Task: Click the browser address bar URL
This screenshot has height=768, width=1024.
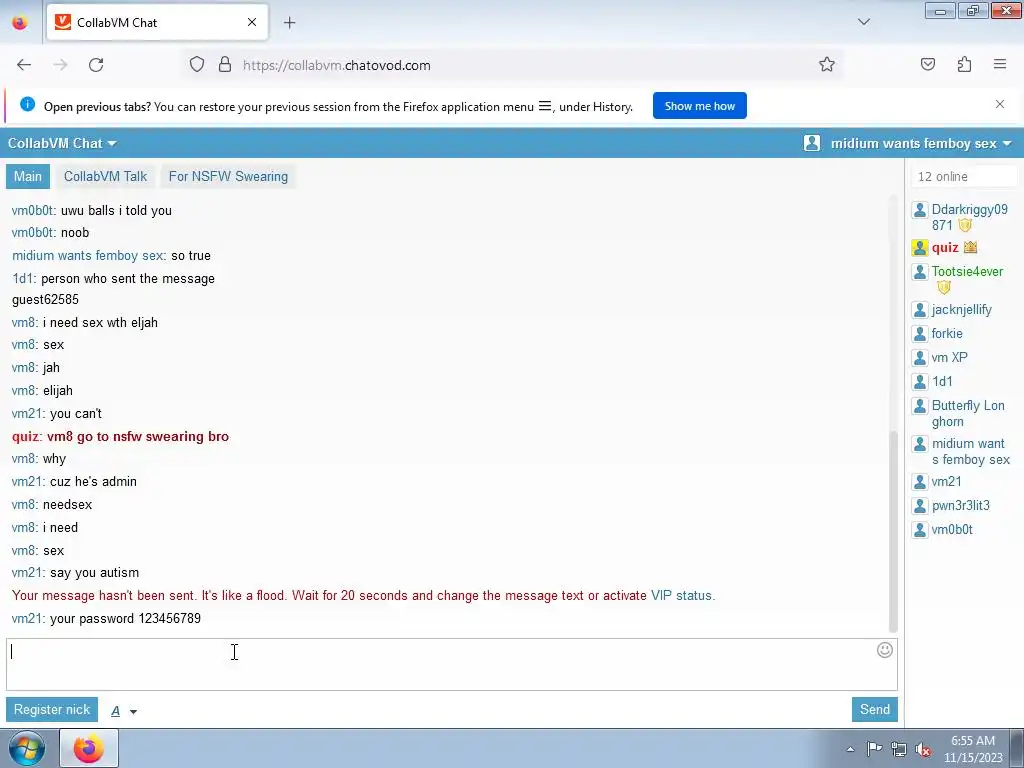Action: (336, 65)
